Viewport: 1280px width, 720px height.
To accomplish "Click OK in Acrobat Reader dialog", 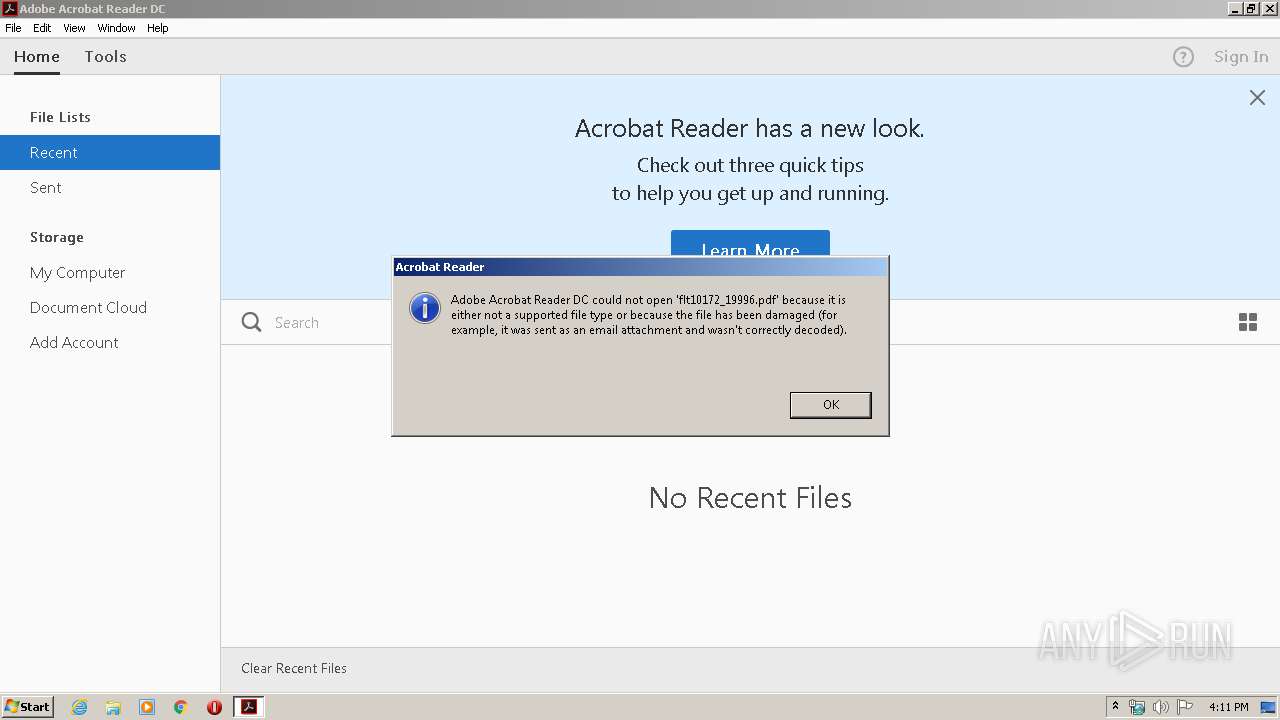I will [x=830, y=404].
